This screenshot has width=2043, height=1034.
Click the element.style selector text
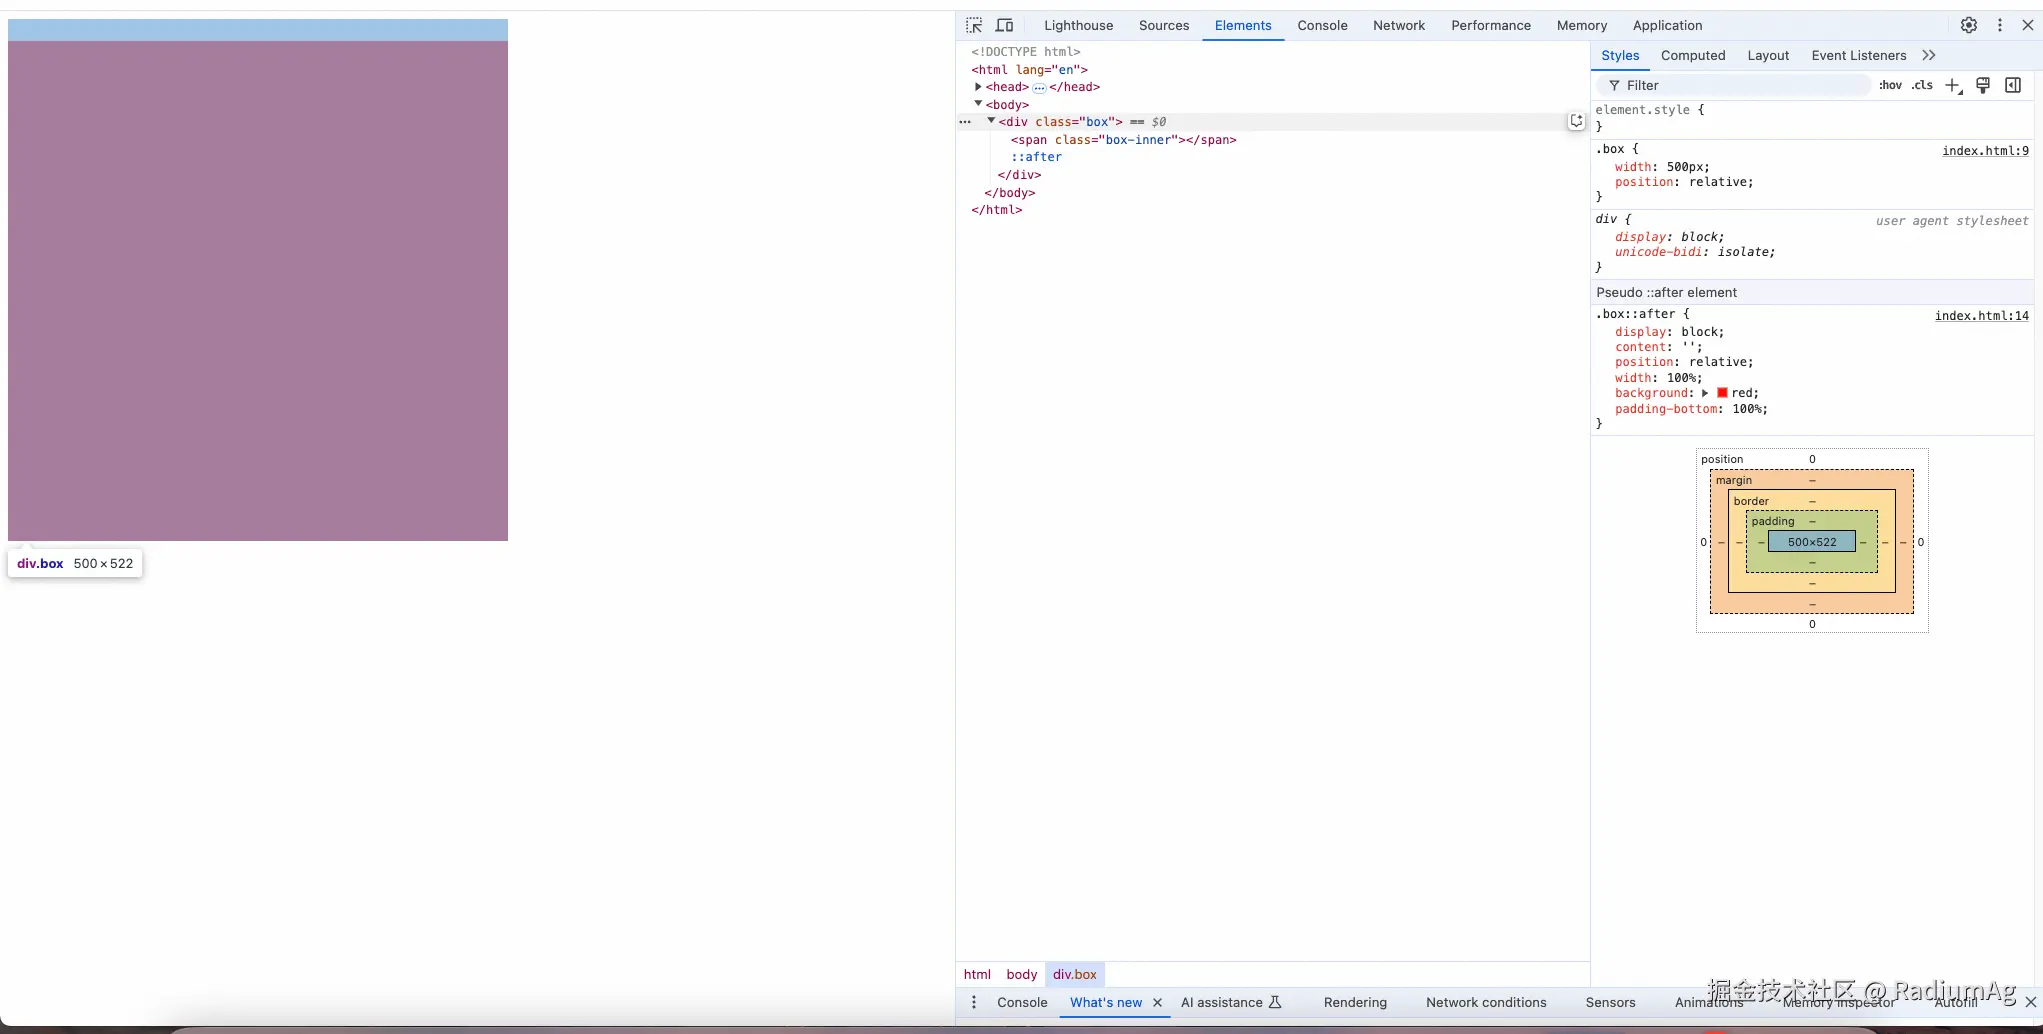tap(1642, 110)
